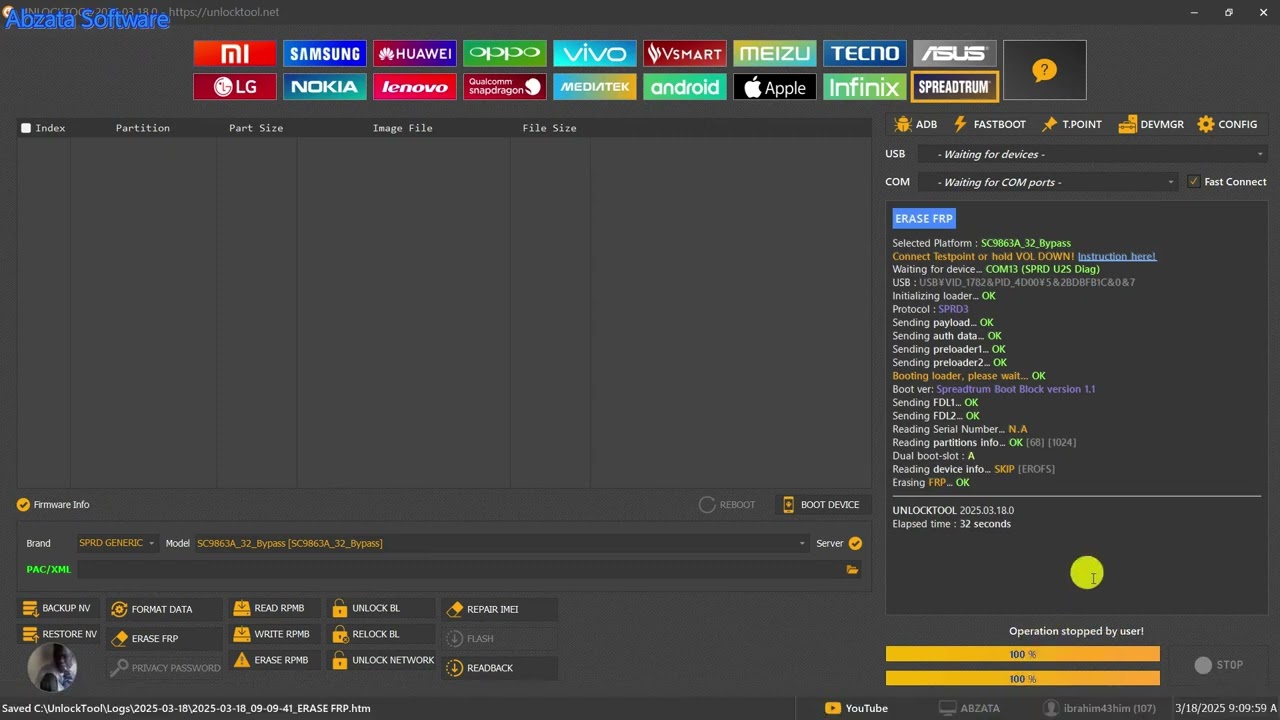Choose the Infinix brand tile
Viewport: 1280px width, 720px height.
pyautogui.click(x=865, y=87)
